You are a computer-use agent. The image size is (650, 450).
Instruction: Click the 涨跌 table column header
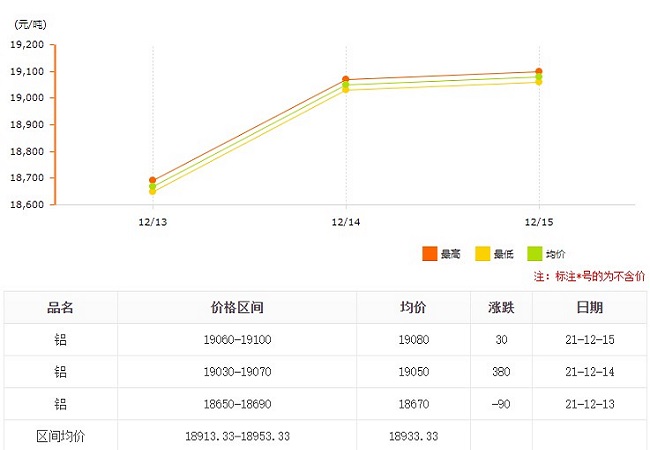tap(501, 308)
